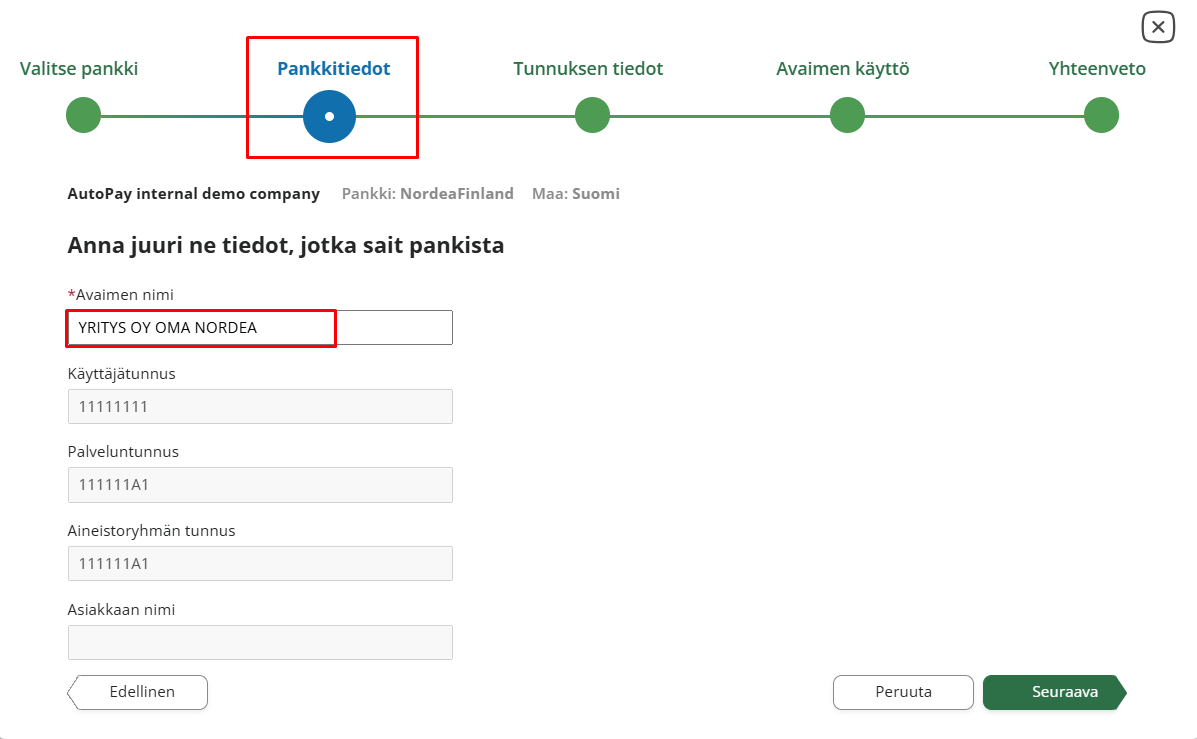Screen dimensions: 1197x739
Task: Click the Valitse pankki step circle
Action: coord(84,115)
